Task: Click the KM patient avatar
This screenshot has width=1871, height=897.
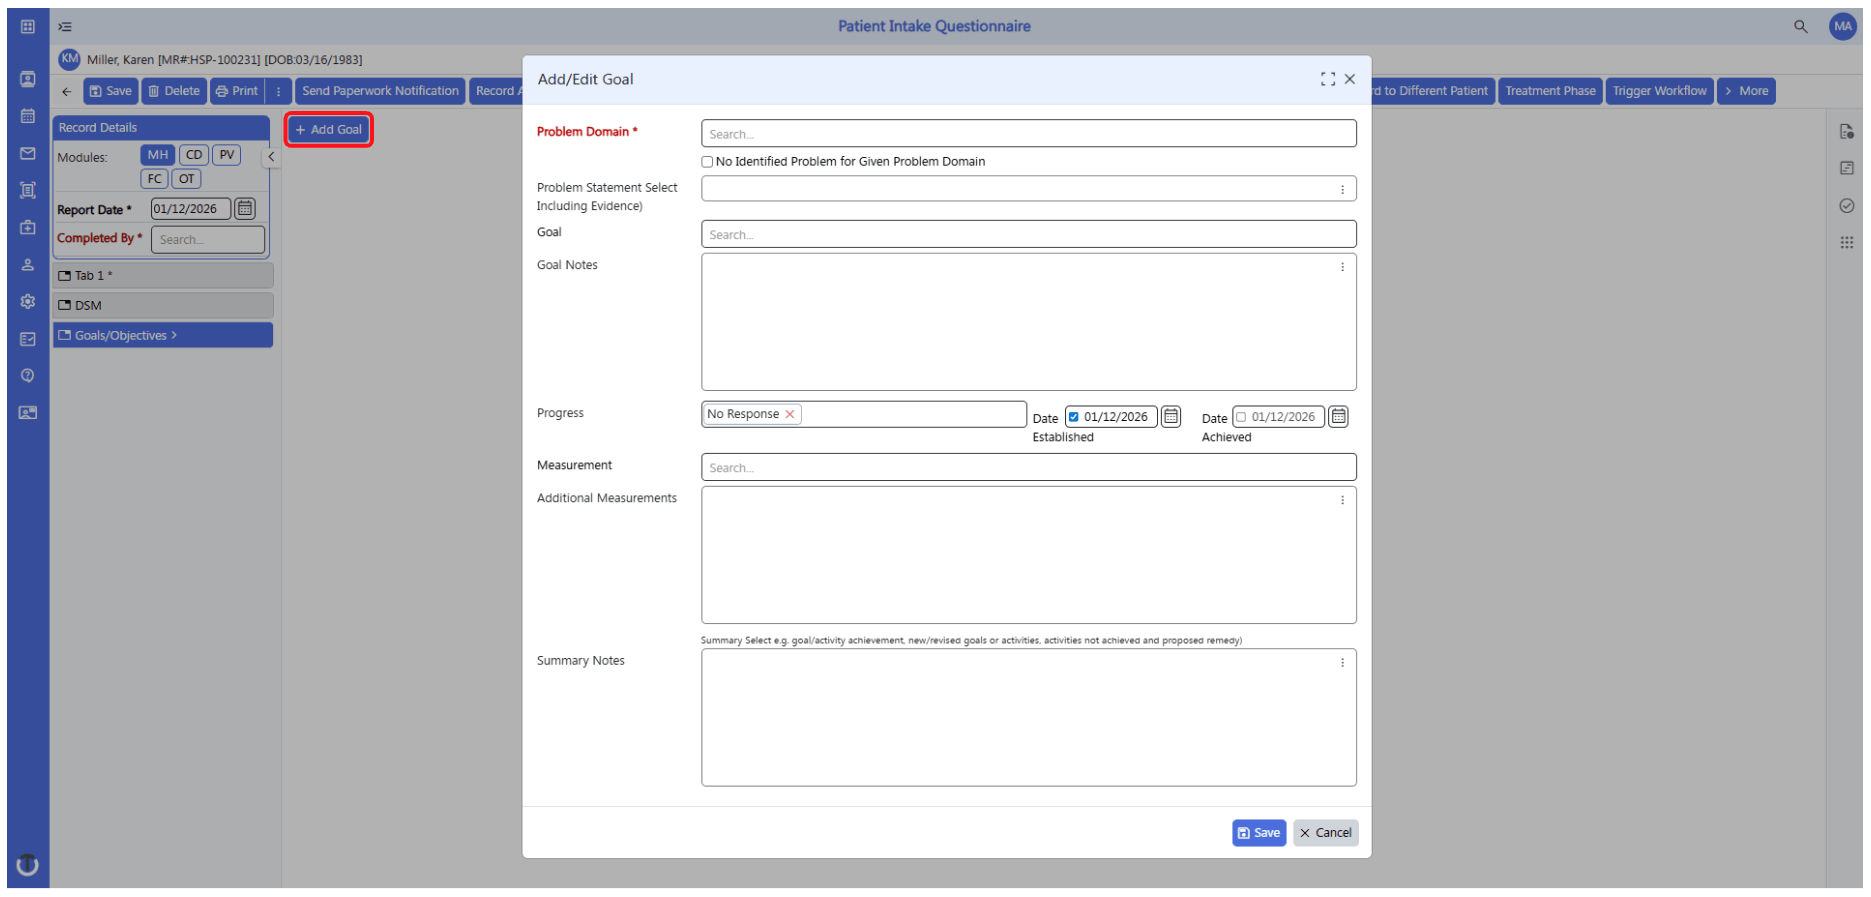Action: pyautogui.click(x=69, y=59)
